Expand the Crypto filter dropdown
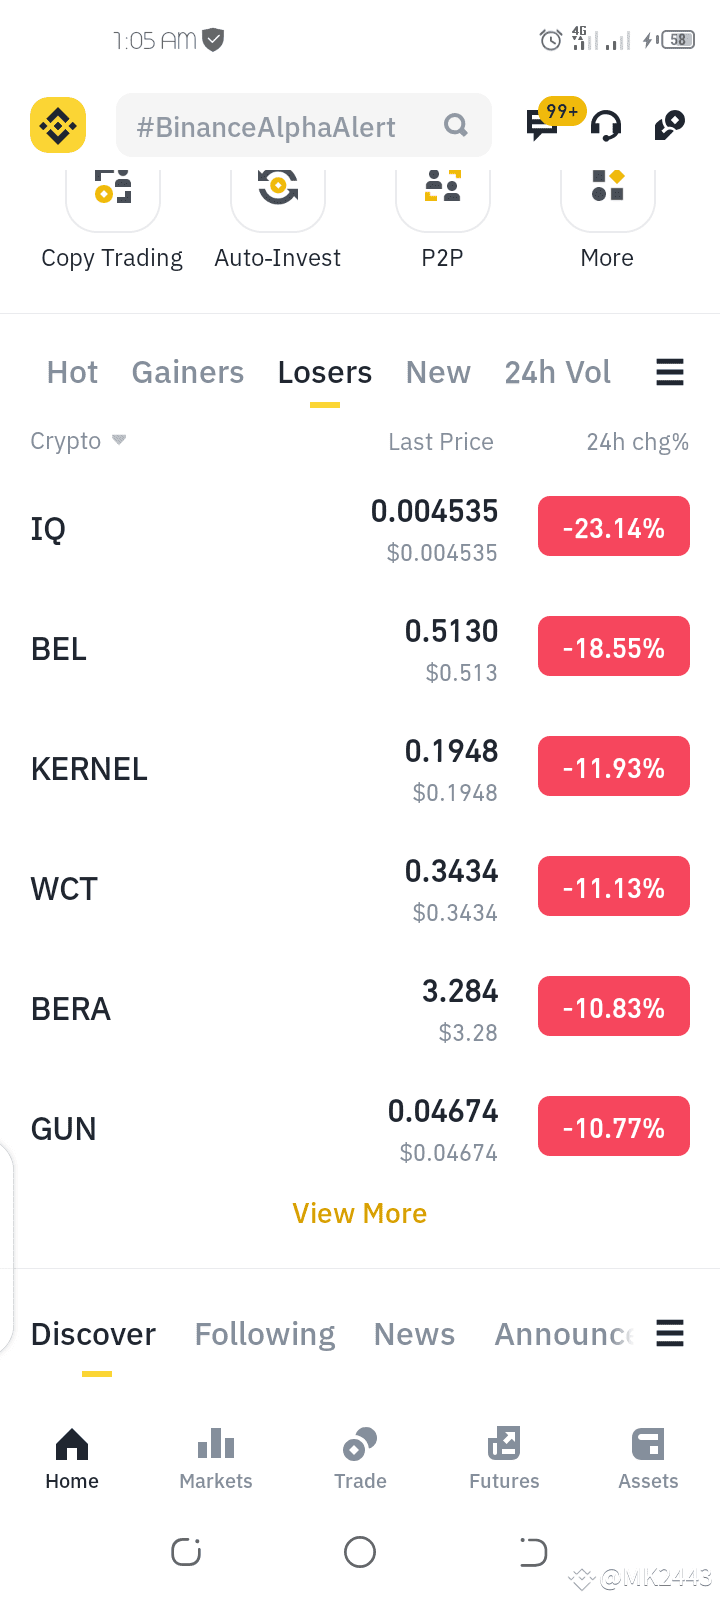720x1600 pixels. 78,441
